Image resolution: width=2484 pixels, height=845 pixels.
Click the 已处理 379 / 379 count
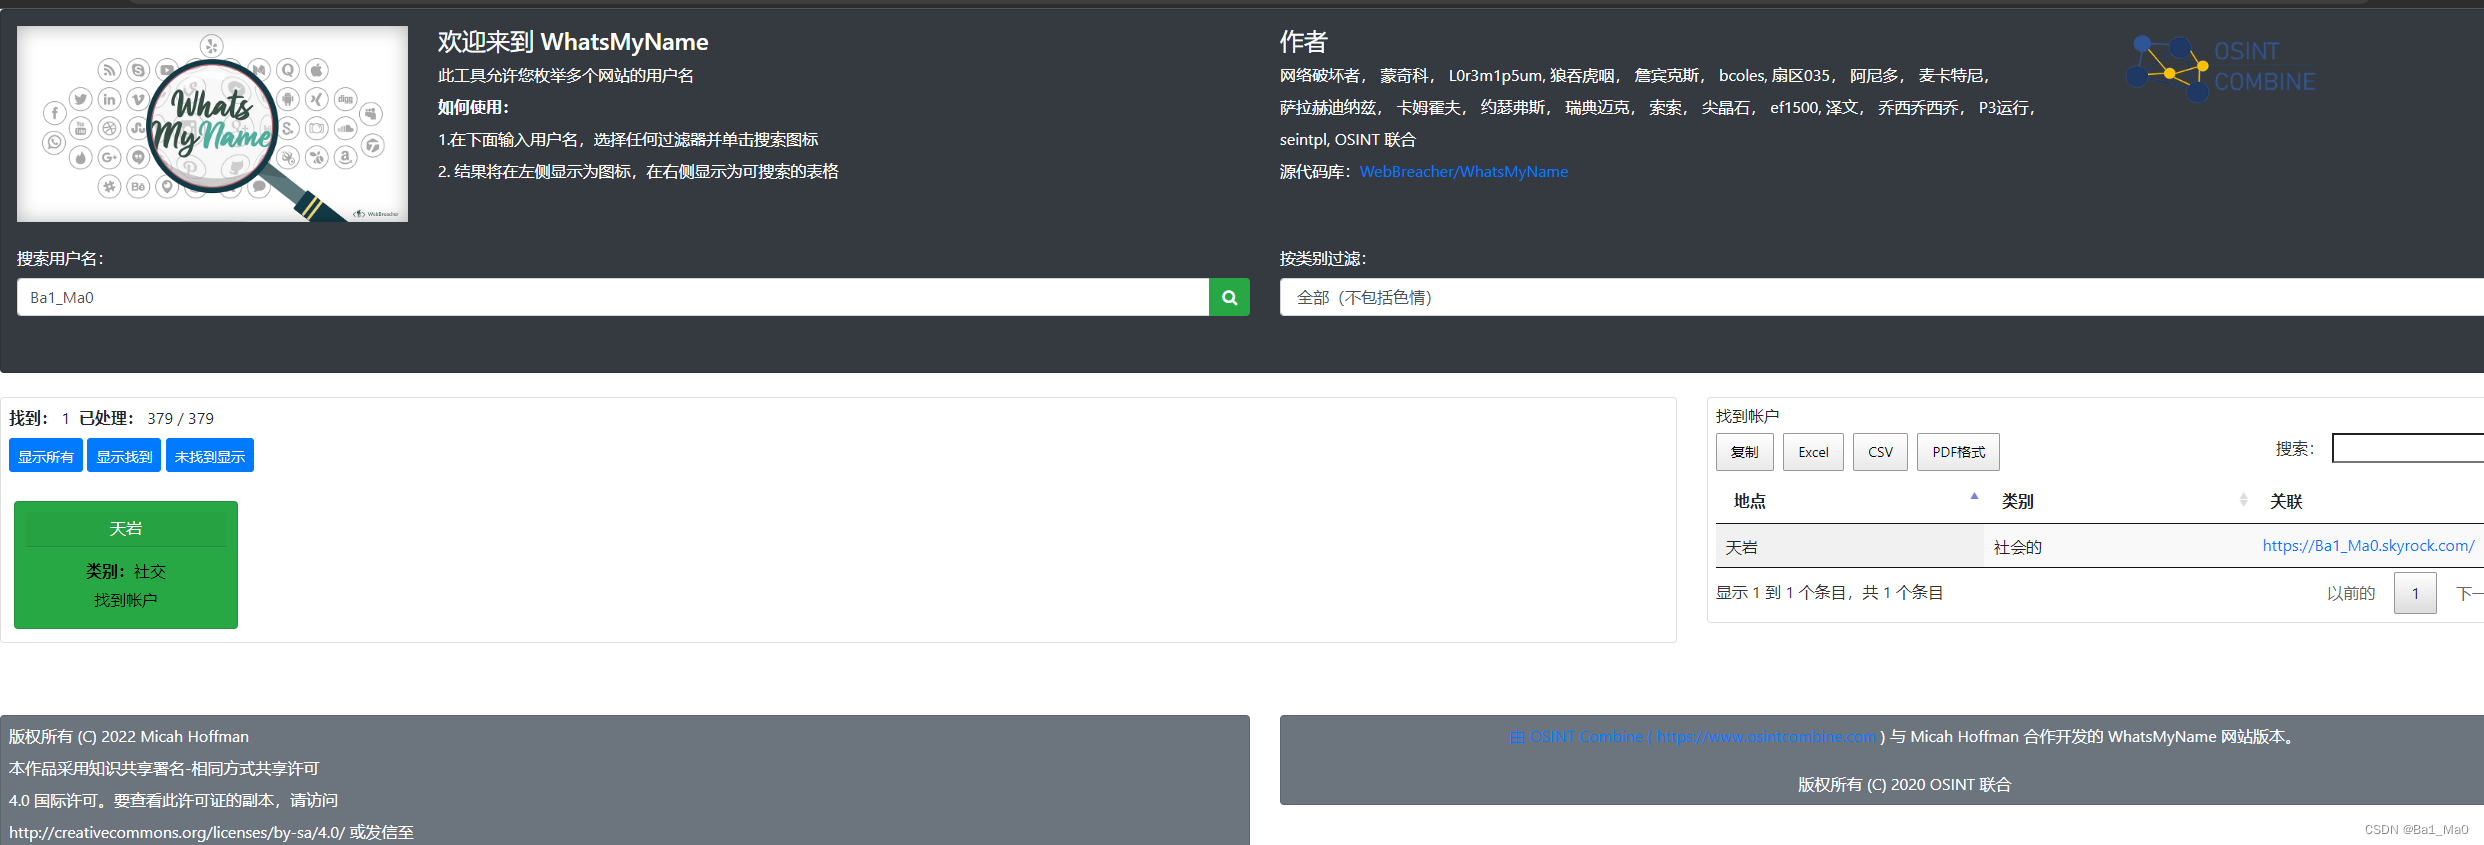tap(146, 418)
